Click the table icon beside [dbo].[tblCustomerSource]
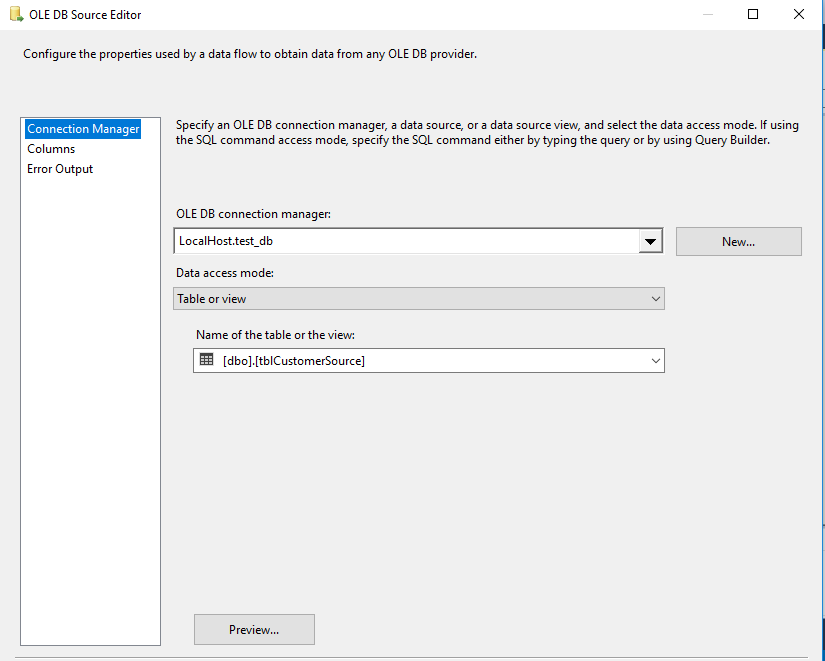The height and width of the screenshot is (661, 825). point(207,360)
